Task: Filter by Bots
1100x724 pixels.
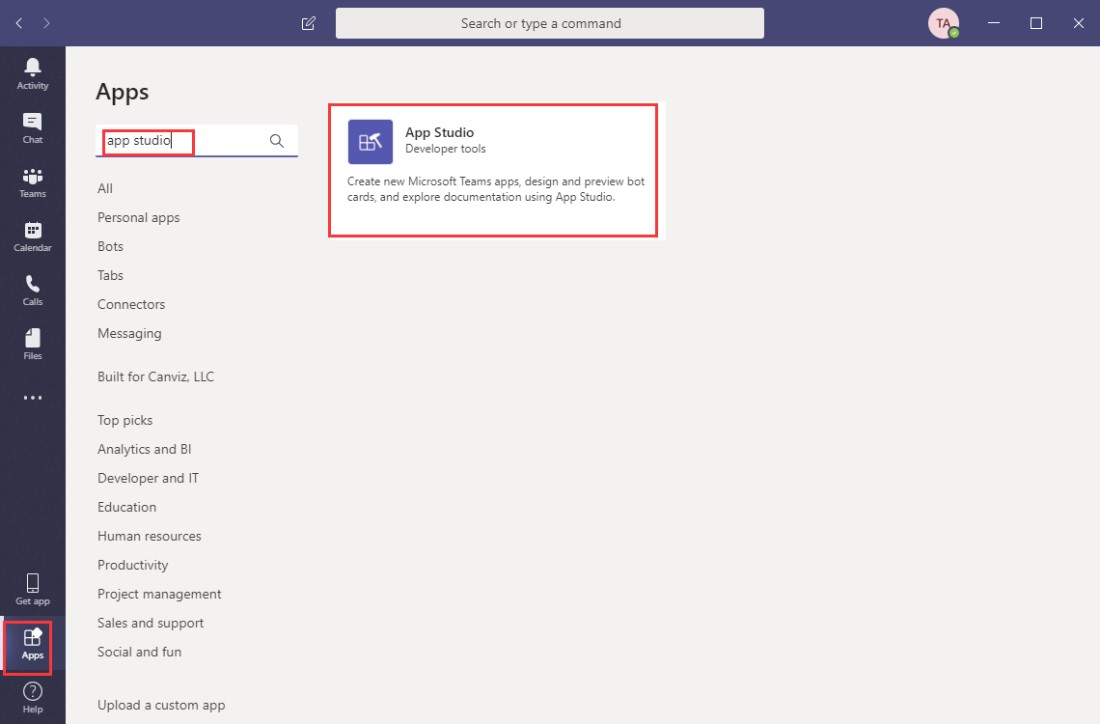Action: [x=110, y=246]
